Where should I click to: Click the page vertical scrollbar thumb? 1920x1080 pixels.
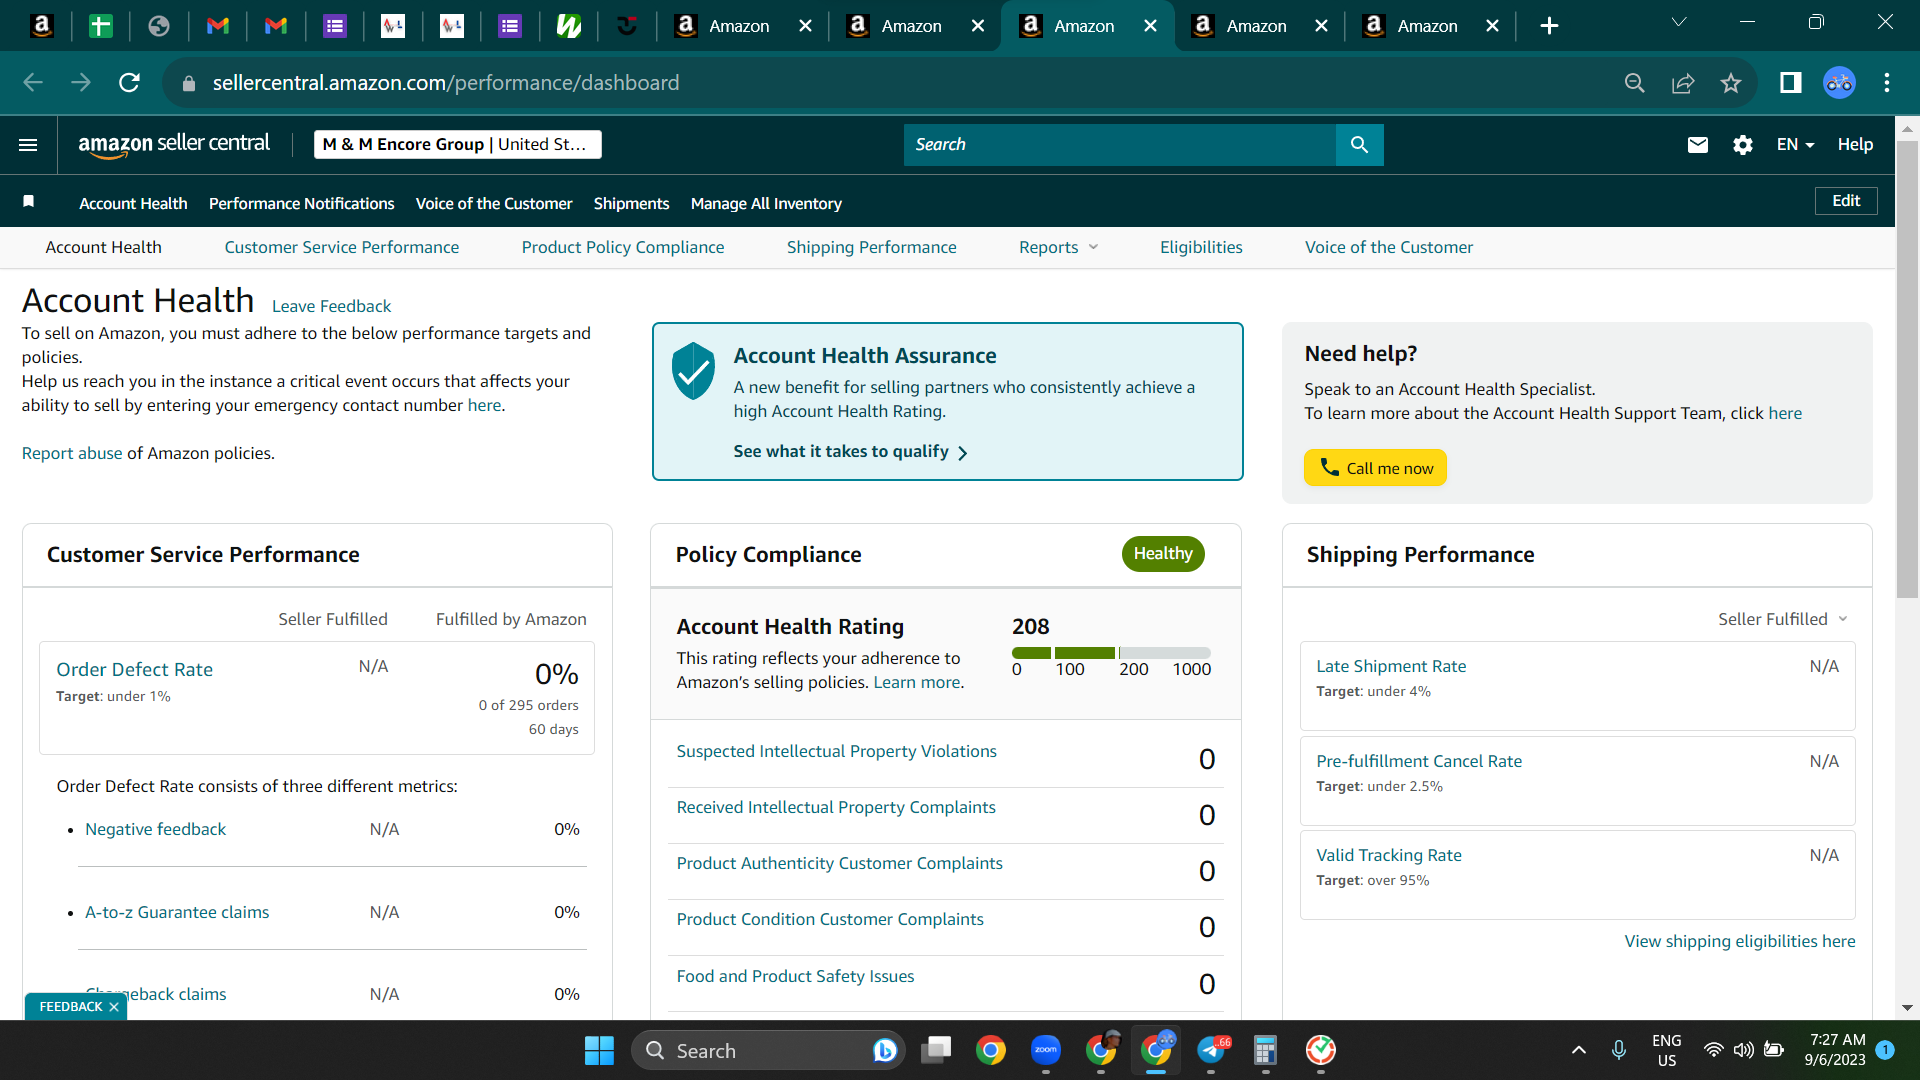click(1908, 370)
